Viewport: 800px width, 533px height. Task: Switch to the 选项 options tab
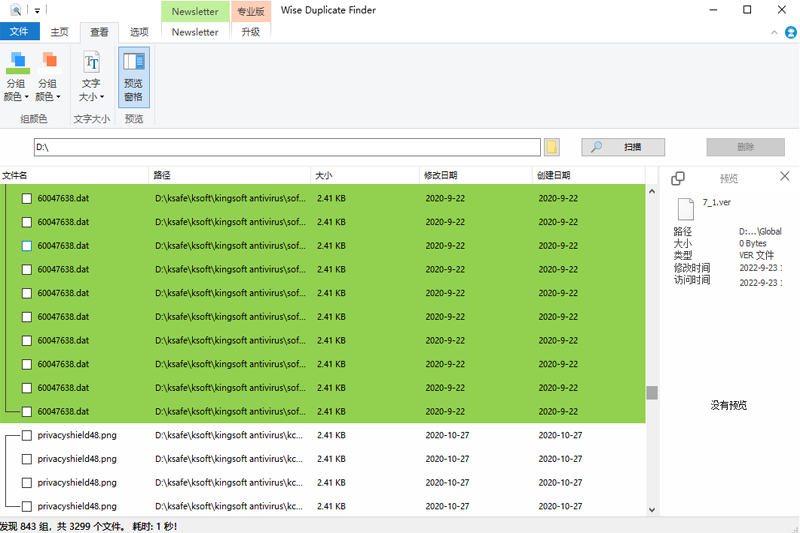139,32
